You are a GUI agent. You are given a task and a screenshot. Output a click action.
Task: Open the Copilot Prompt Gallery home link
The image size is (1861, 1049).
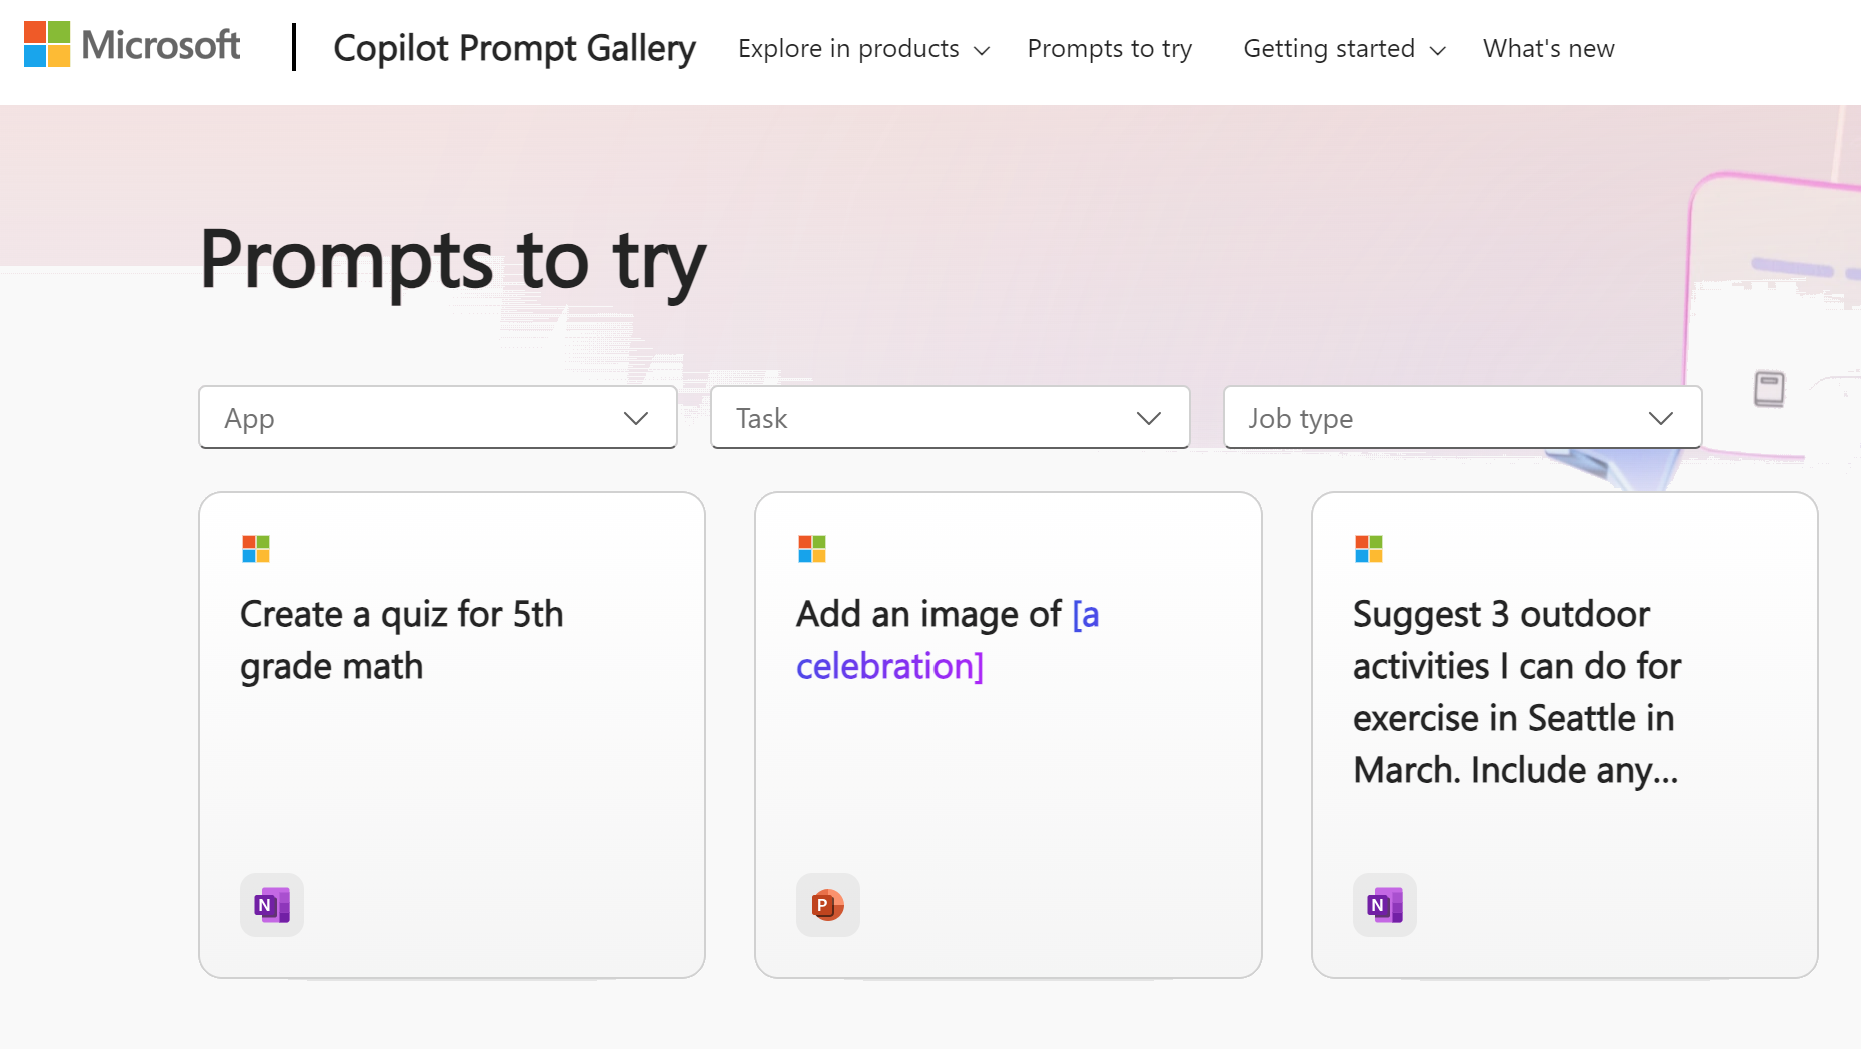coord(514,48)
